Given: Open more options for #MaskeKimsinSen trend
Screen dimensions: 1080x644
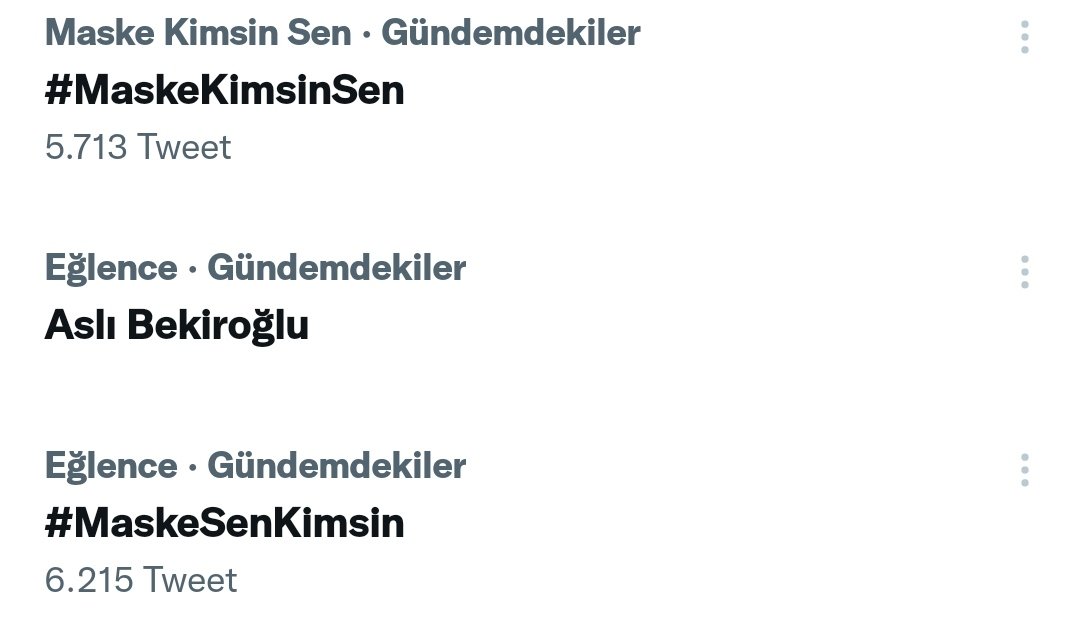Looking at the screenshot, I should point(1025,37).
